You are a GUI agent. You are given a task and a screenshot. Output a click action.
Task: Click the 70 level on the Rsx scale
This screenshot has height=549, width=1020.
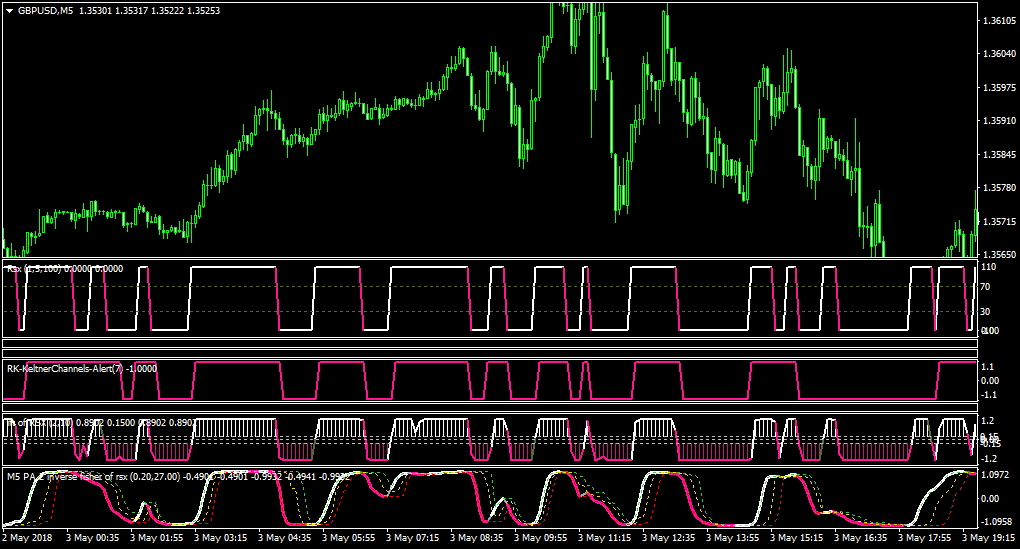pos(986,287)
